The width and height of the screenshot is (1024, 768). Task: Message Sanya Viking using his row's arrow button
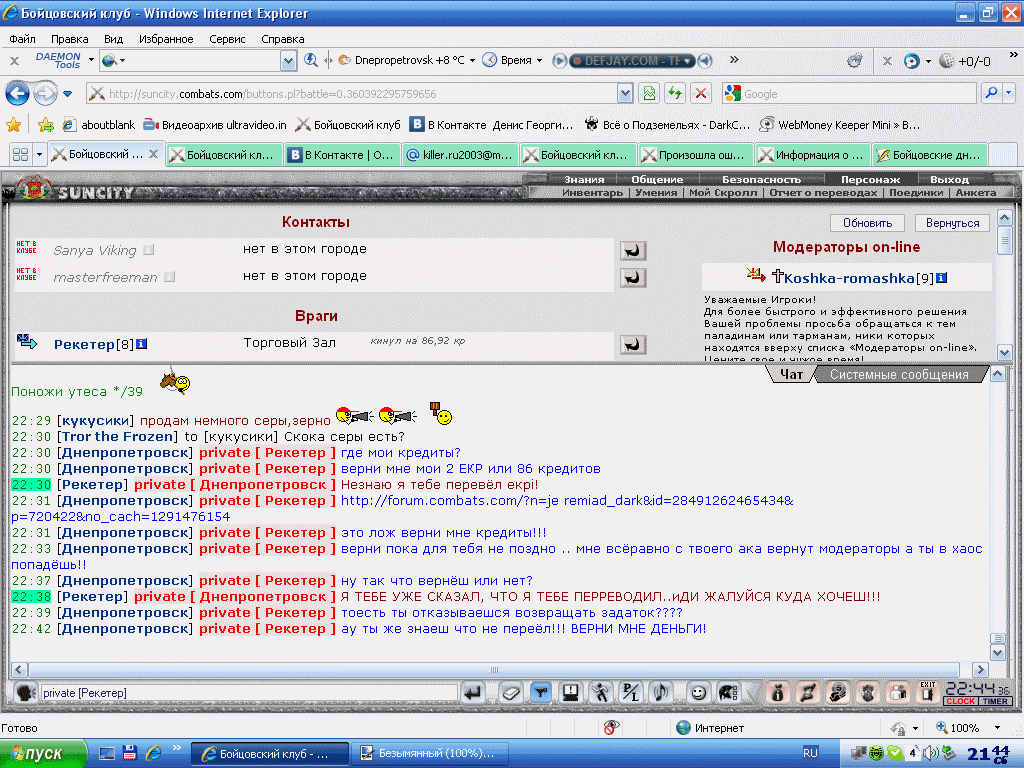[x=633, y=251]
